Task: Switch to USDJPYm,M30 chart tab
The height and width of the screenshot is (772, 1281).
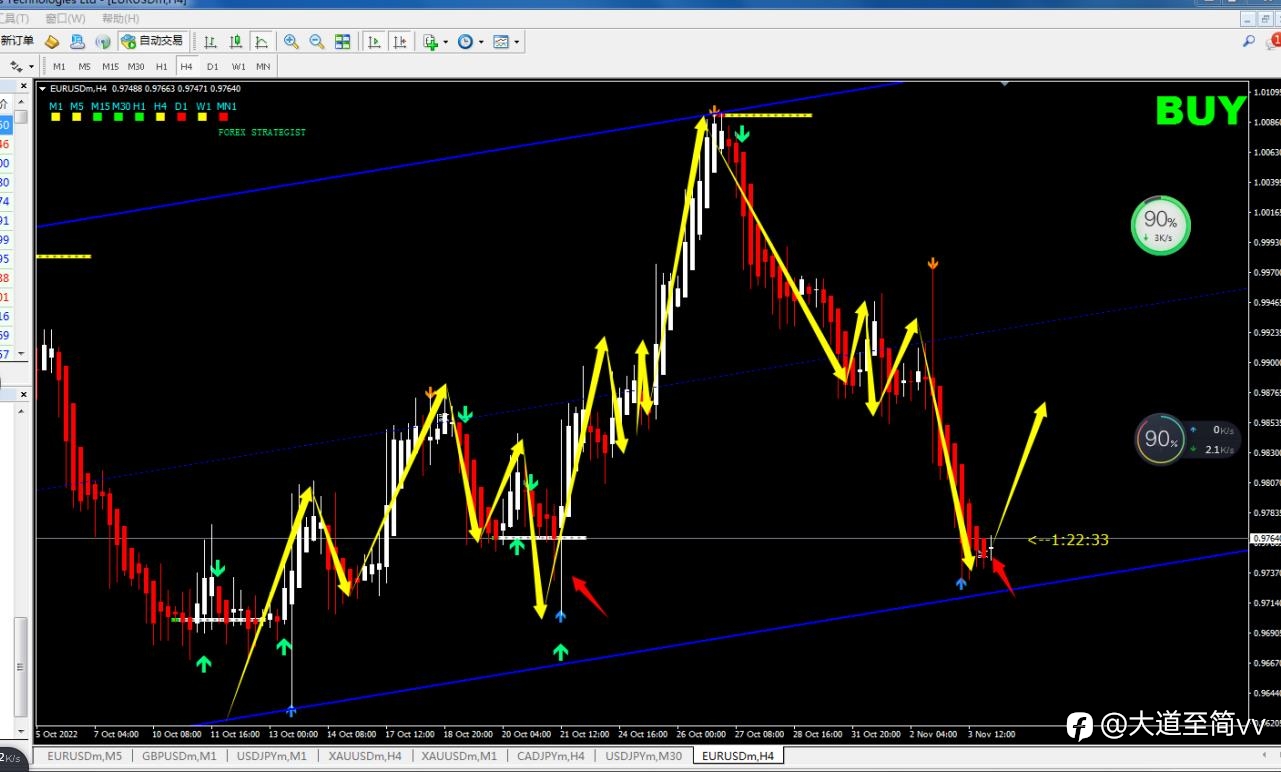Action: (644, 756)
